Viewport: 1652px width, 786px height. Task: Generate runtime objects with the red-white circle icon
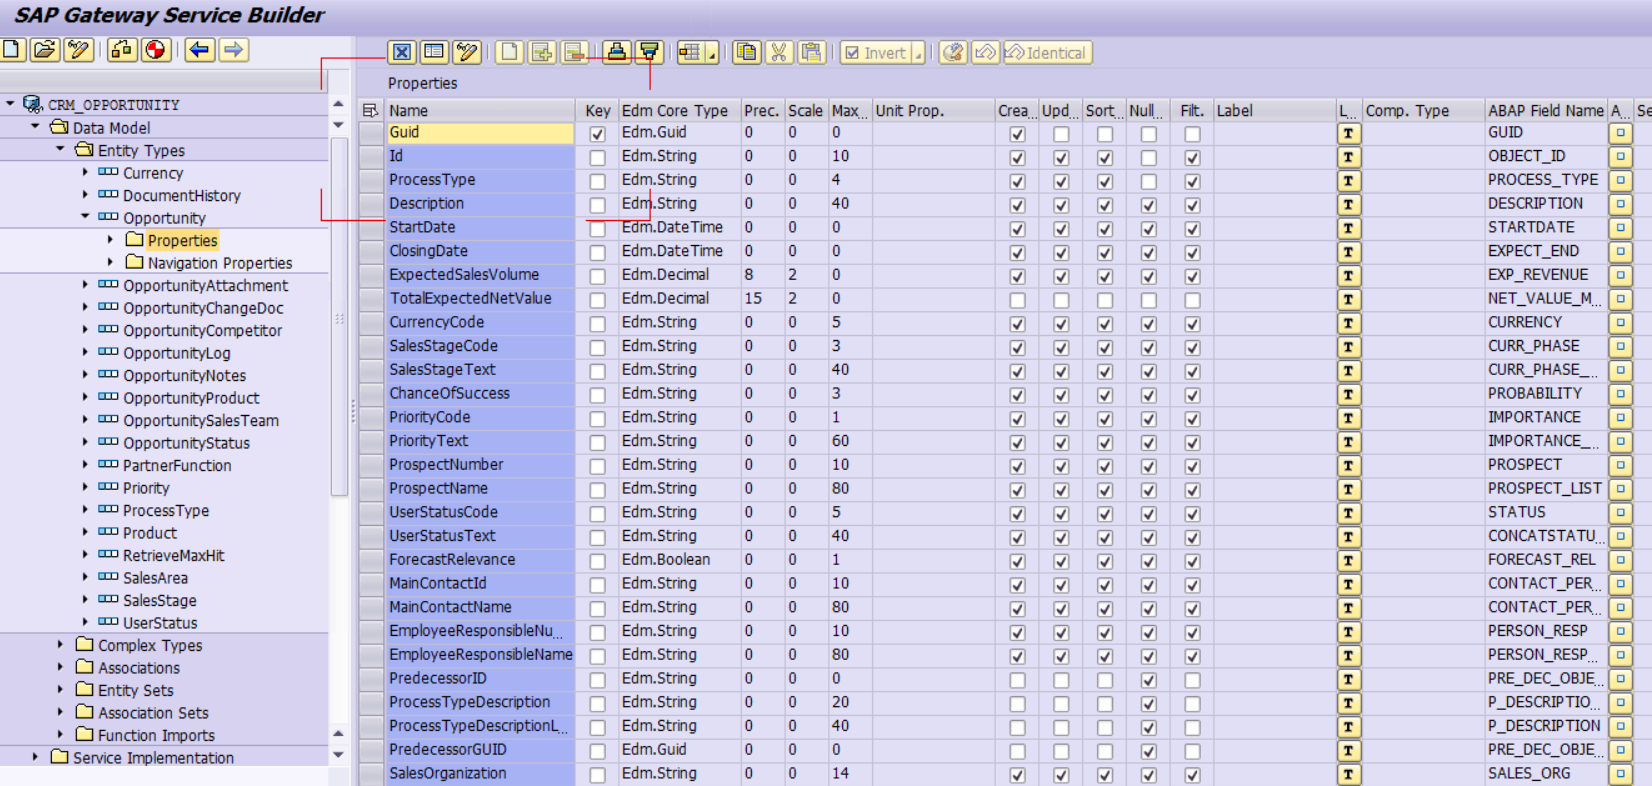(156, 49)
